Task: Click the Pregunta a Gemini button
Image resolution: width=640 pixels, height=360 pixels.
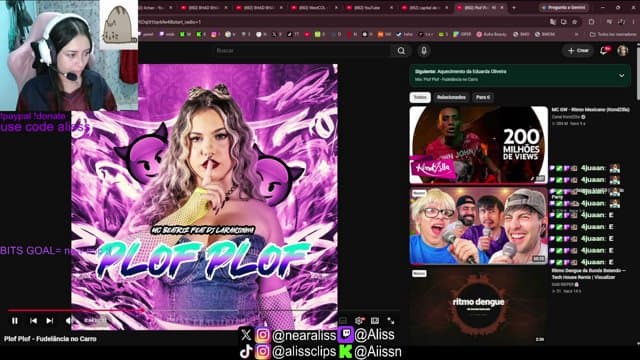Action: 563,7
